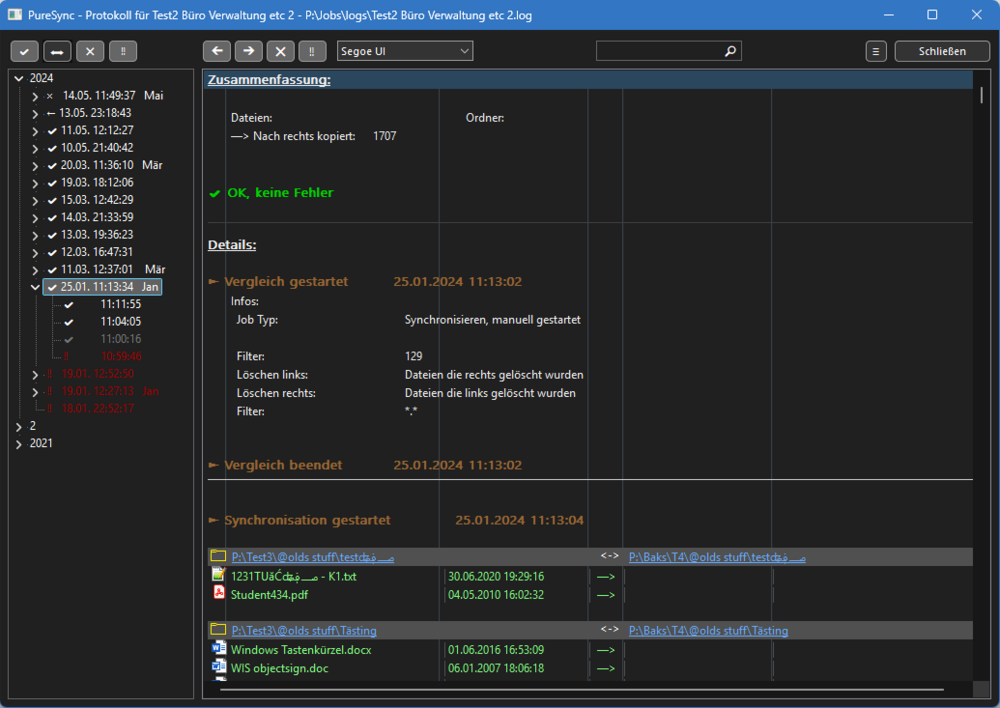Select log entry 19.03. 18:12:06
This screenshot has height=708, width=1000.
(x=97, y=182)
